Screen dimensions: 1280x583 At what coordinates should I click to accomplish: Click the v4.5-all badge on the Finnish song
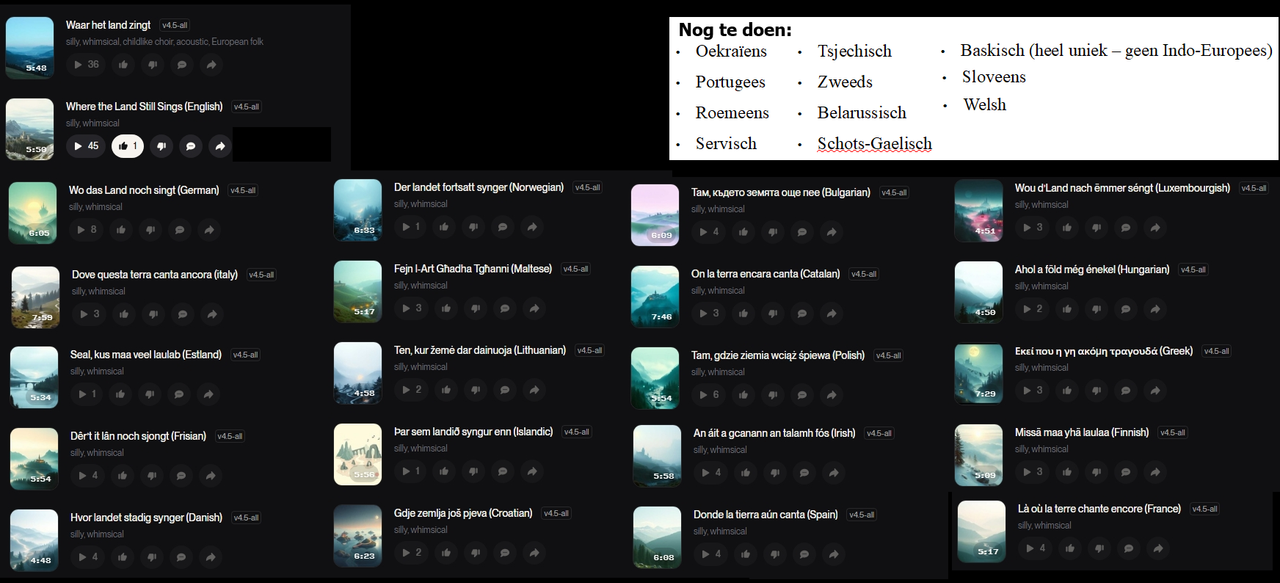pos(1173,433)
